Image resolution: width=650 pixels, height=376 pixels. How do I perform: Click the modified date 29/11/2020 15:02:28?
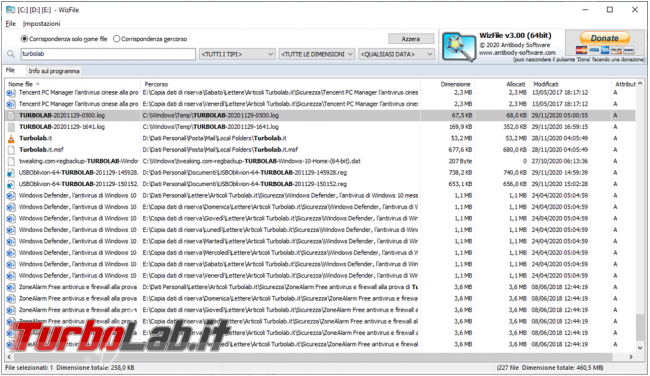click(560, 184)
